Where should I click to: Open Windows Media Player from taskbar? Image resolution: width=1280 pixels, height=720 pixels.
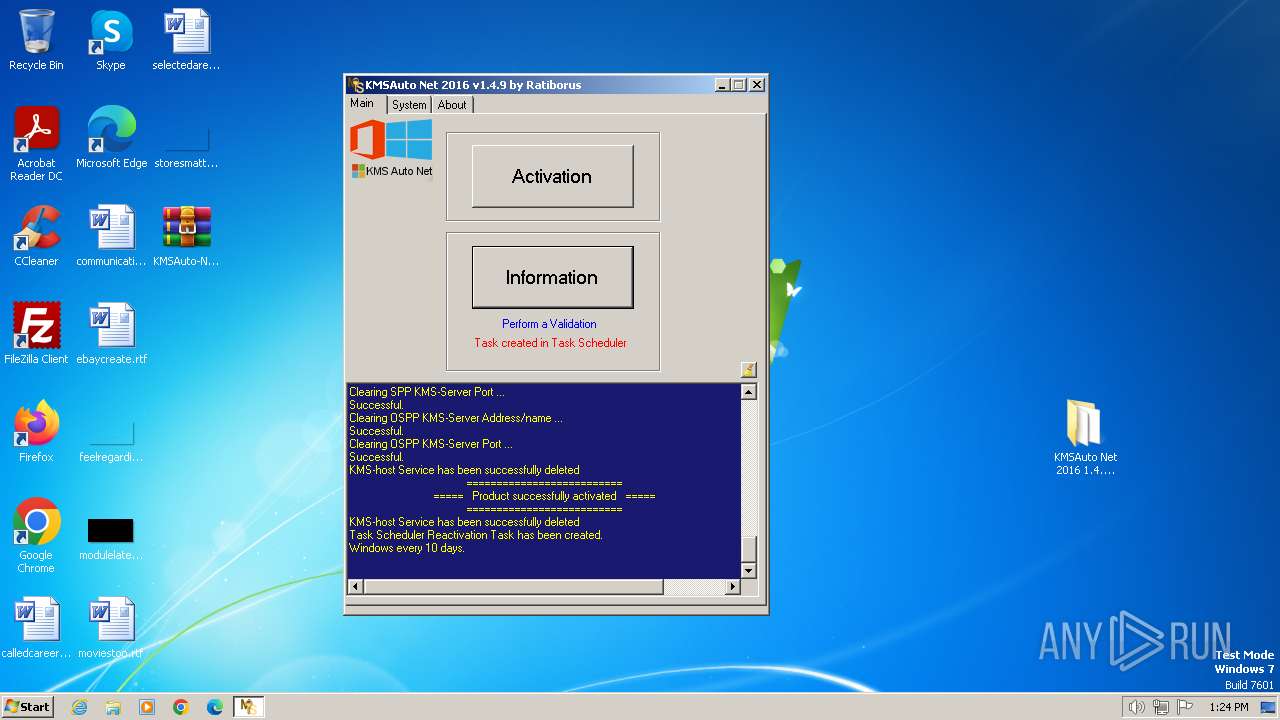(147, 707)
